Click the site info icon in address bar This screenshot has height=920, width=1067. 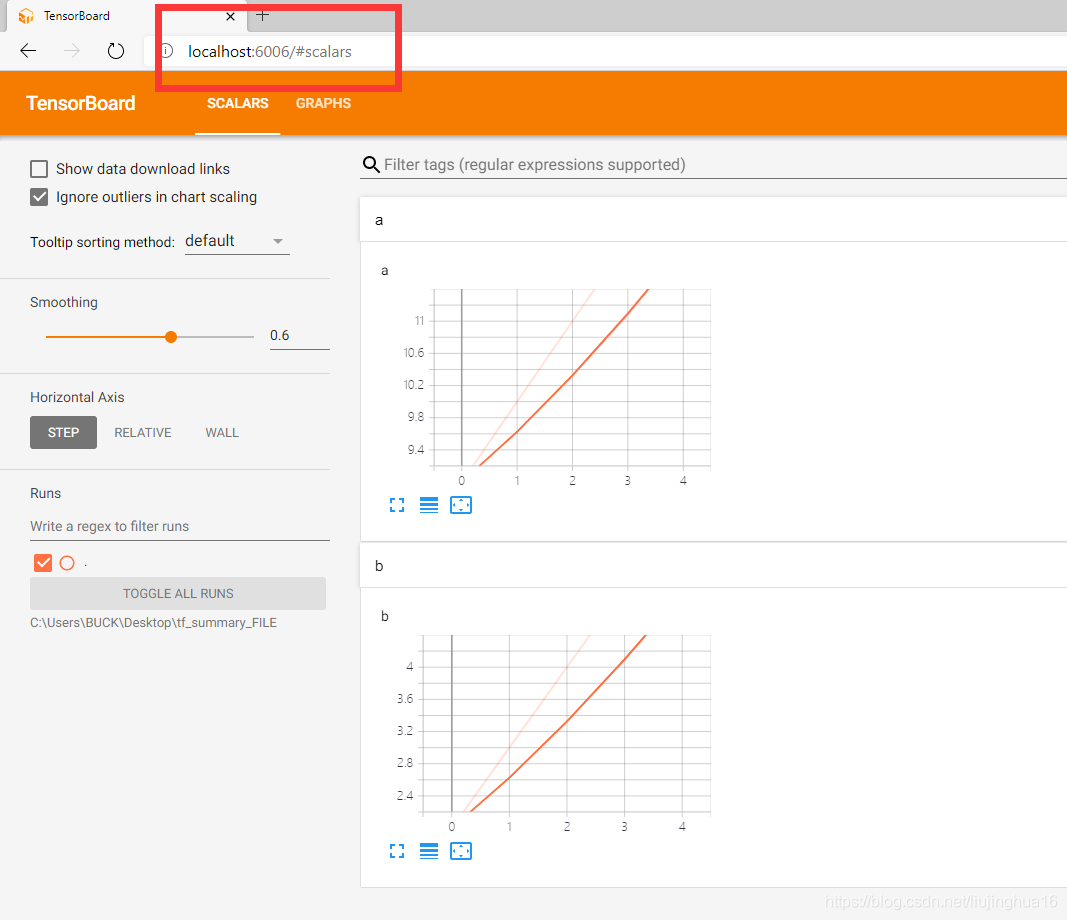167,51
